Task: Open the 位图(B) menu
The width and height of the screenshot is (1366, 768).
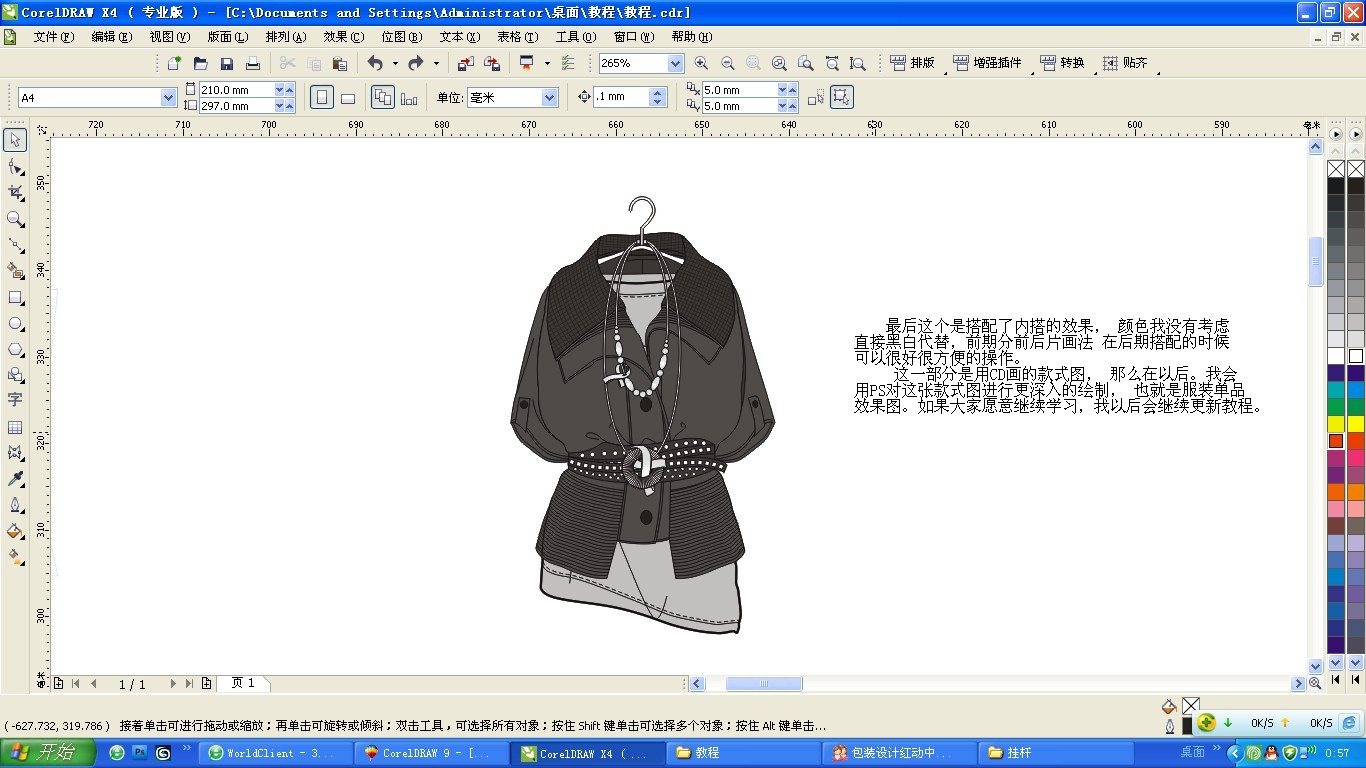Action: pyautogui.click(x=402, y=37)
